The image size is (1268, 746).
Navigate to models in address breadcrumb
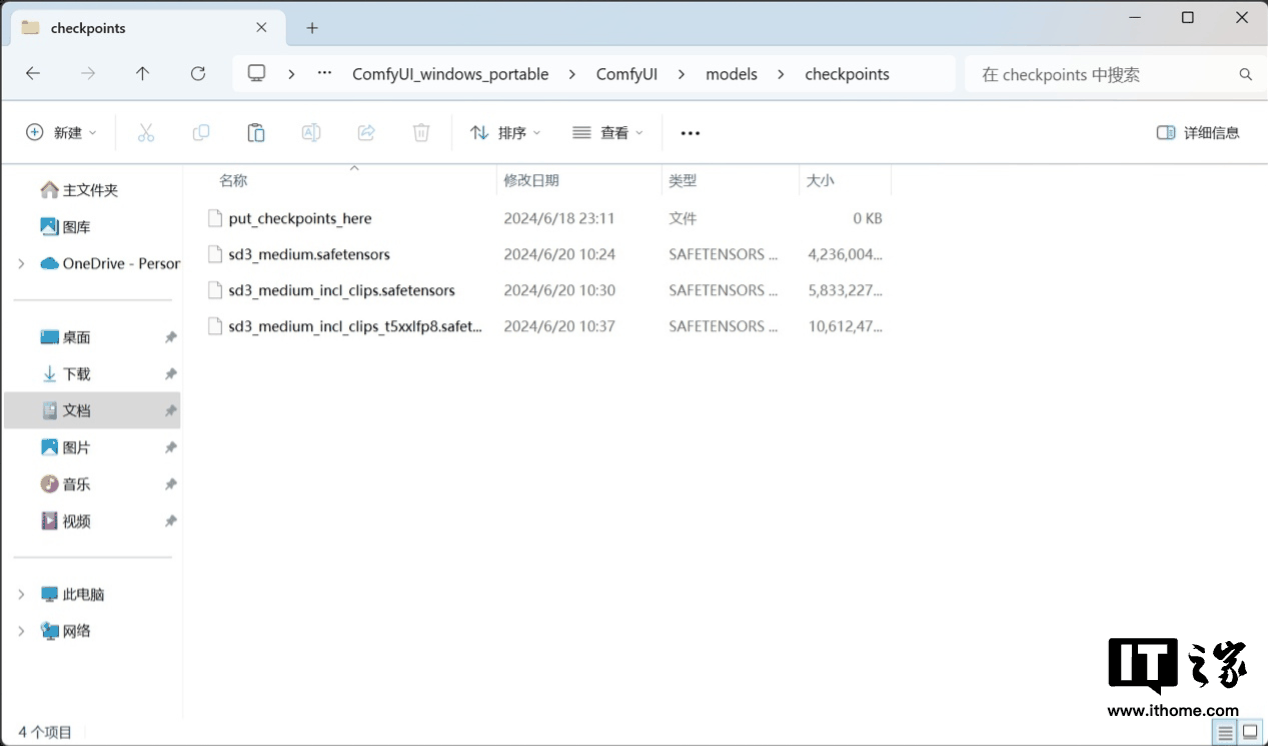[731, 74]
